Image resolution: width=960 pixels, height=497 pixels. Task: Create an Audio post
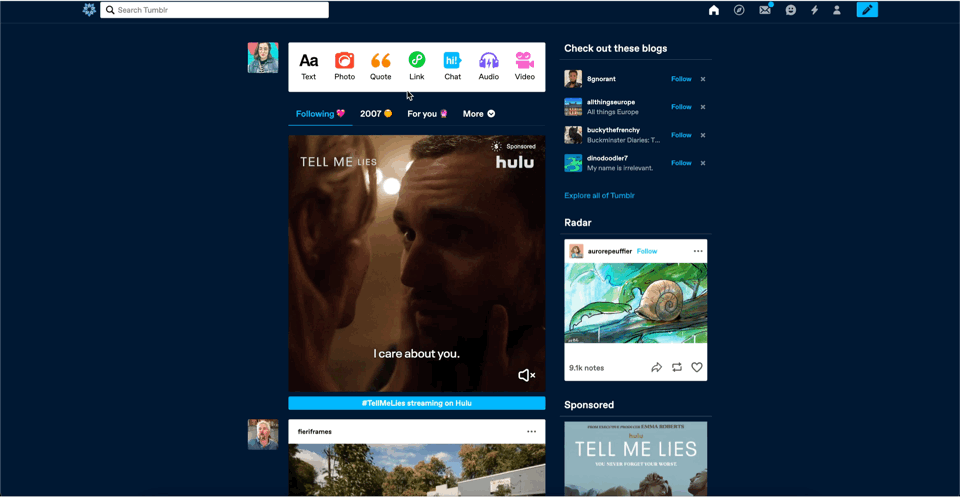click(489, 67)
